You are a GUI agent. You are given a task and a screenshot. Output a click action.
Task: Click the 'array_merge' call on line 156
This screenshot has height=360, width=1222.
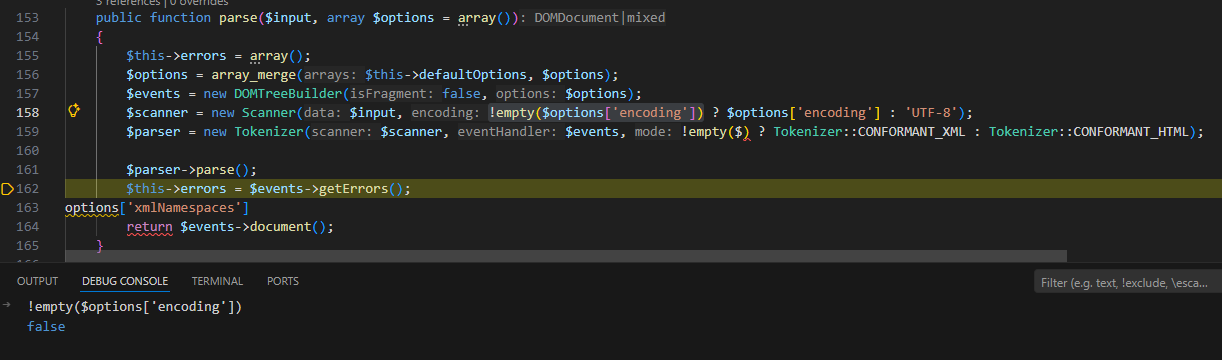[x=254, y=75]
